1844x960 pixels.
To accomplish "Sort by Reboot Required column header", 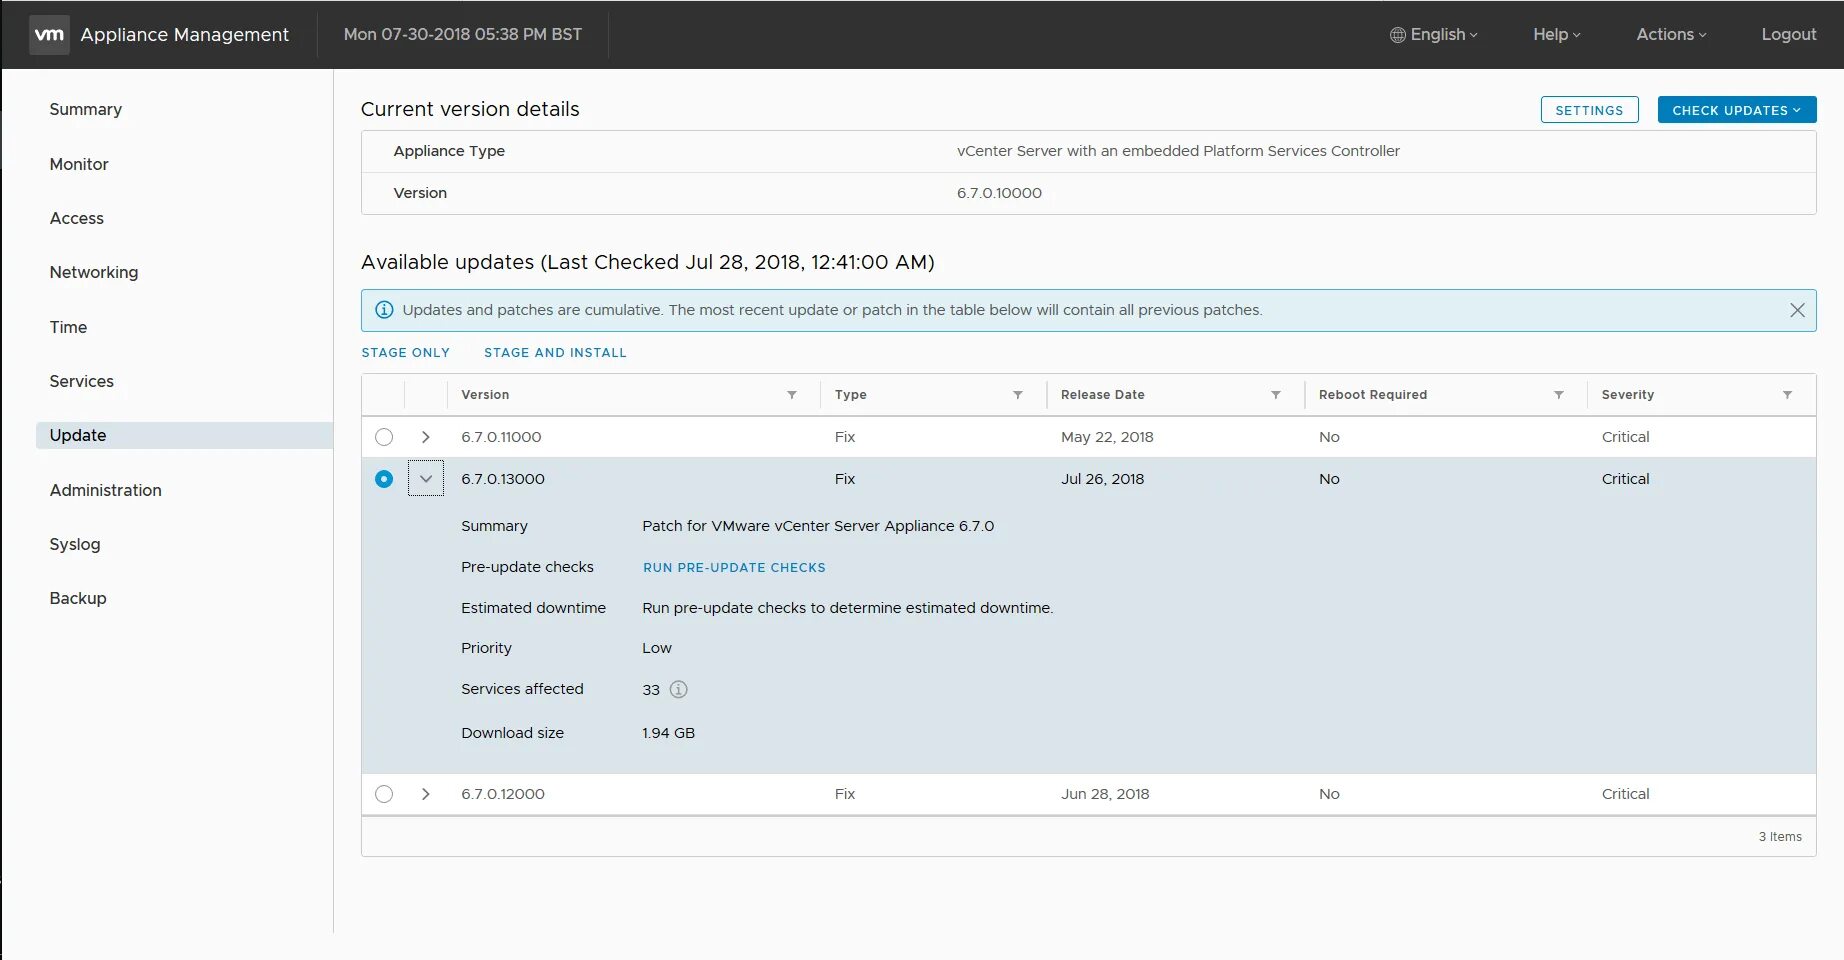I will (x=1373, y=395).
